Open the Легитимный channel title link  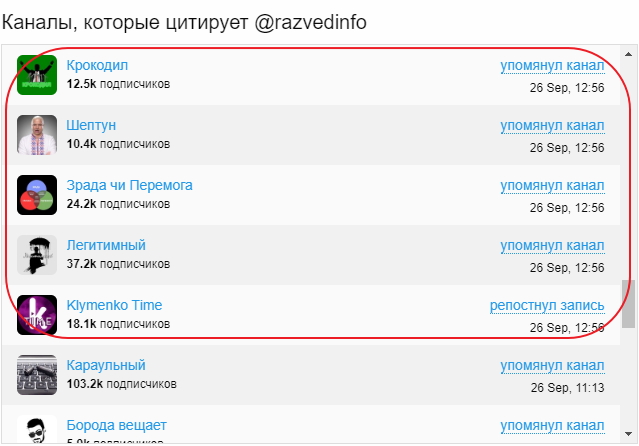pos(106,245)
